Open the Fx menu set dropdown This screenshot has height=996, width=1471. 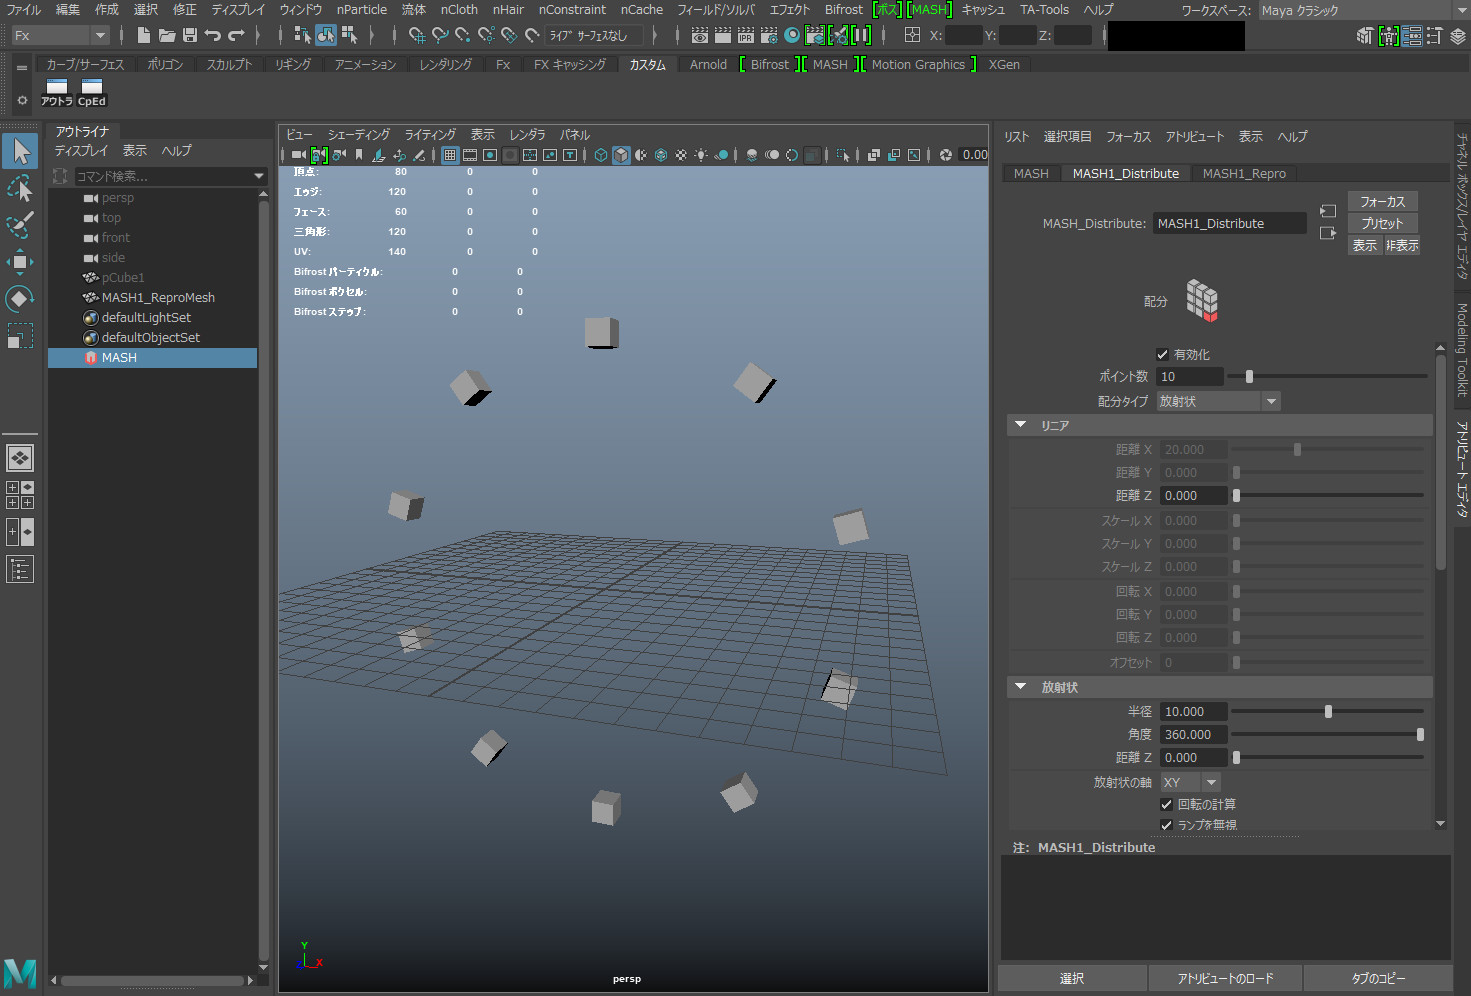click(59, 35)
